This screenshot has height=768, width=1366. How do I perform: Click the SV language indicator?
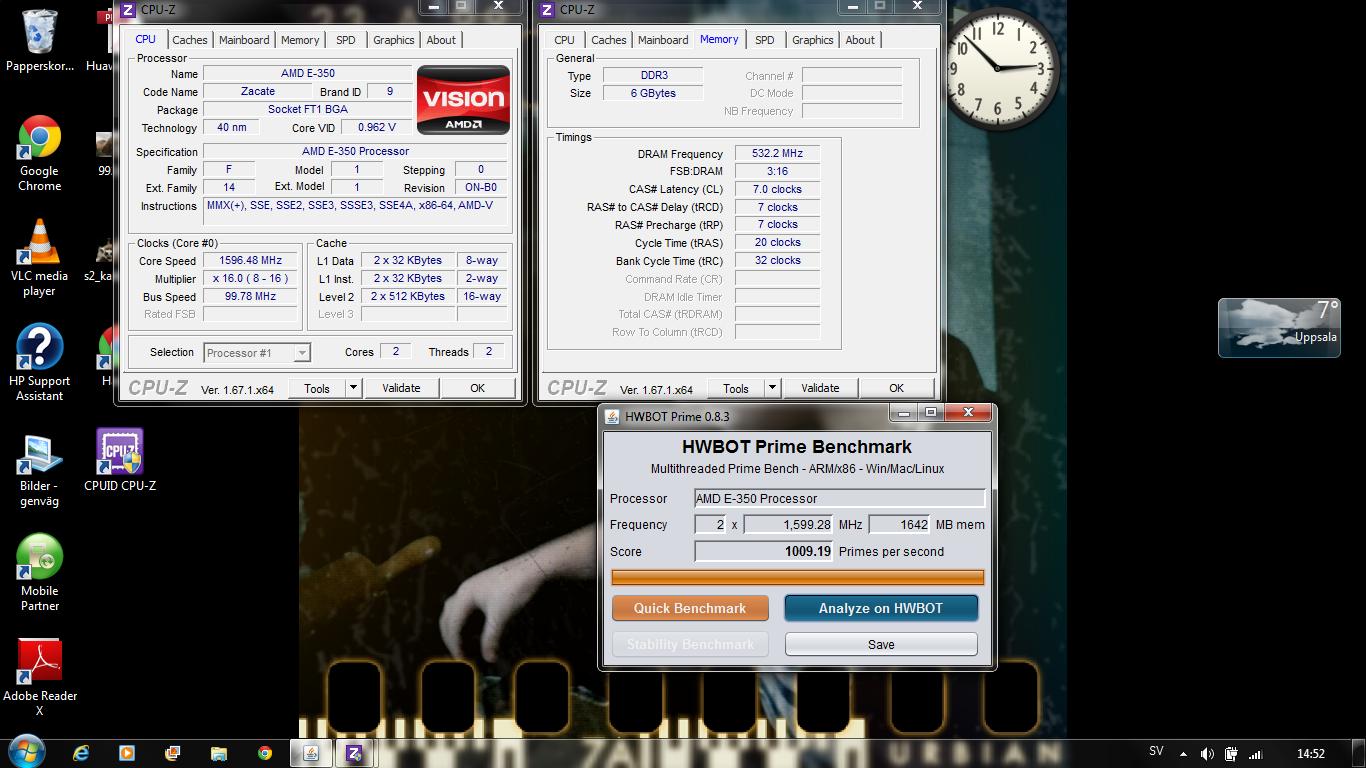click(x=1156, y=752)
